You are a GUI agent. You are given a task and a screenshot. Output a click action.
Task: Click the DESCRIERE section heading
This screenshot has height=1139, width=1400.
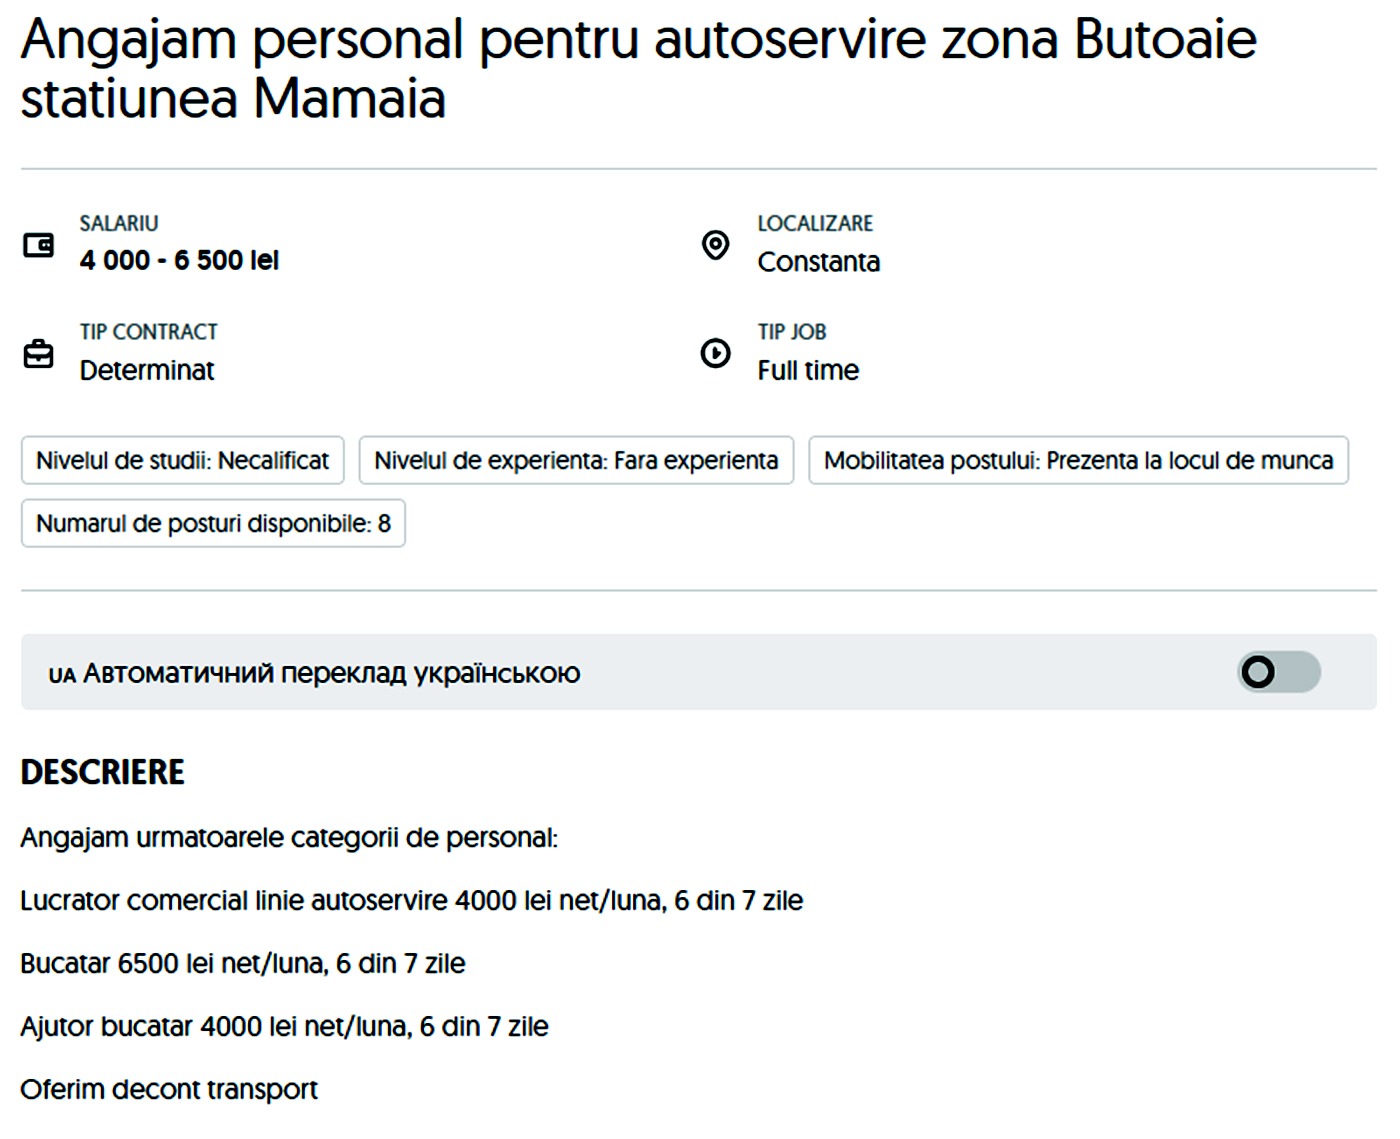pyautogui.click(x=103, y=772)
